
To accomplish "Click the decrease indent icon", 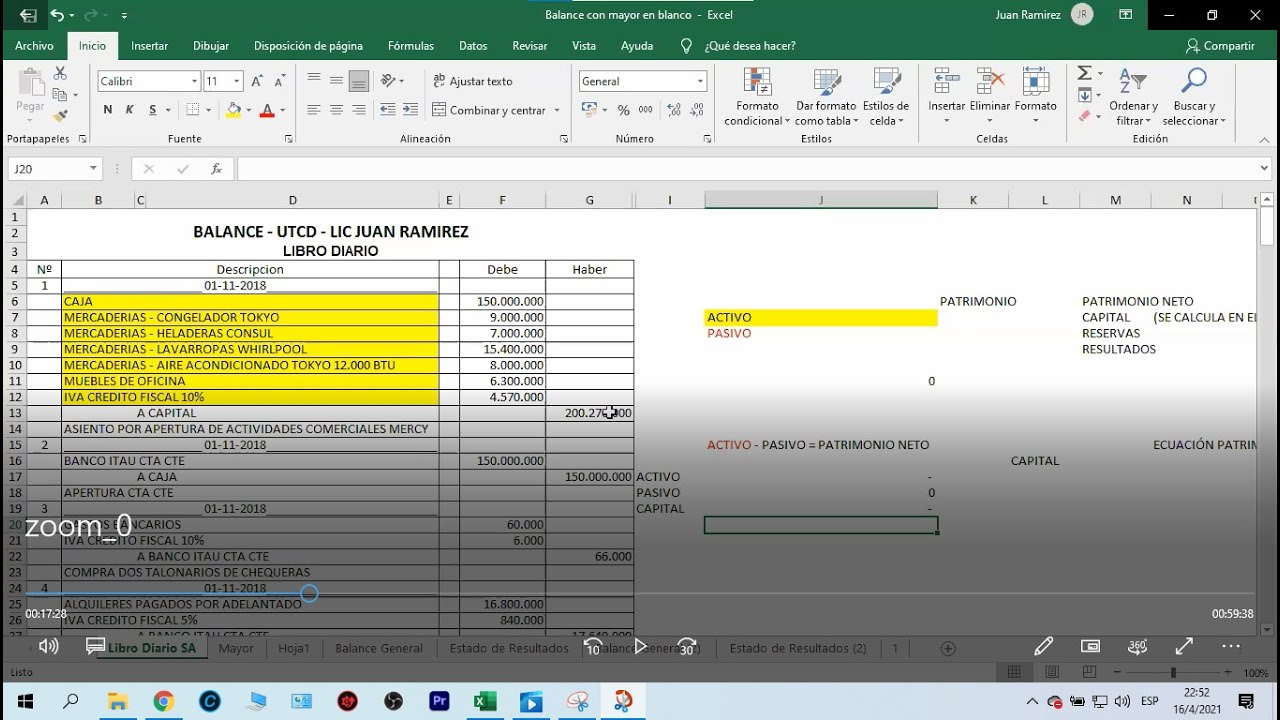I will point(387,110).
